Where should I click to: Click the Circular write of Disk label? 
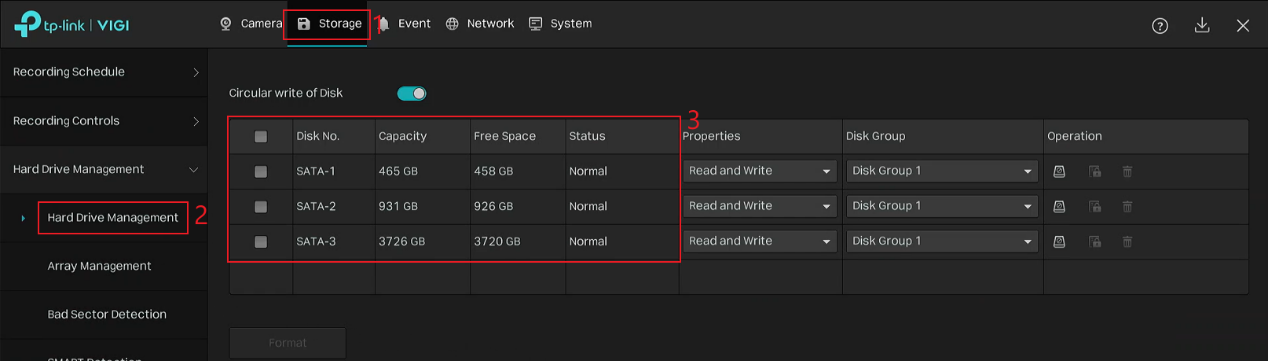point(286,93)
